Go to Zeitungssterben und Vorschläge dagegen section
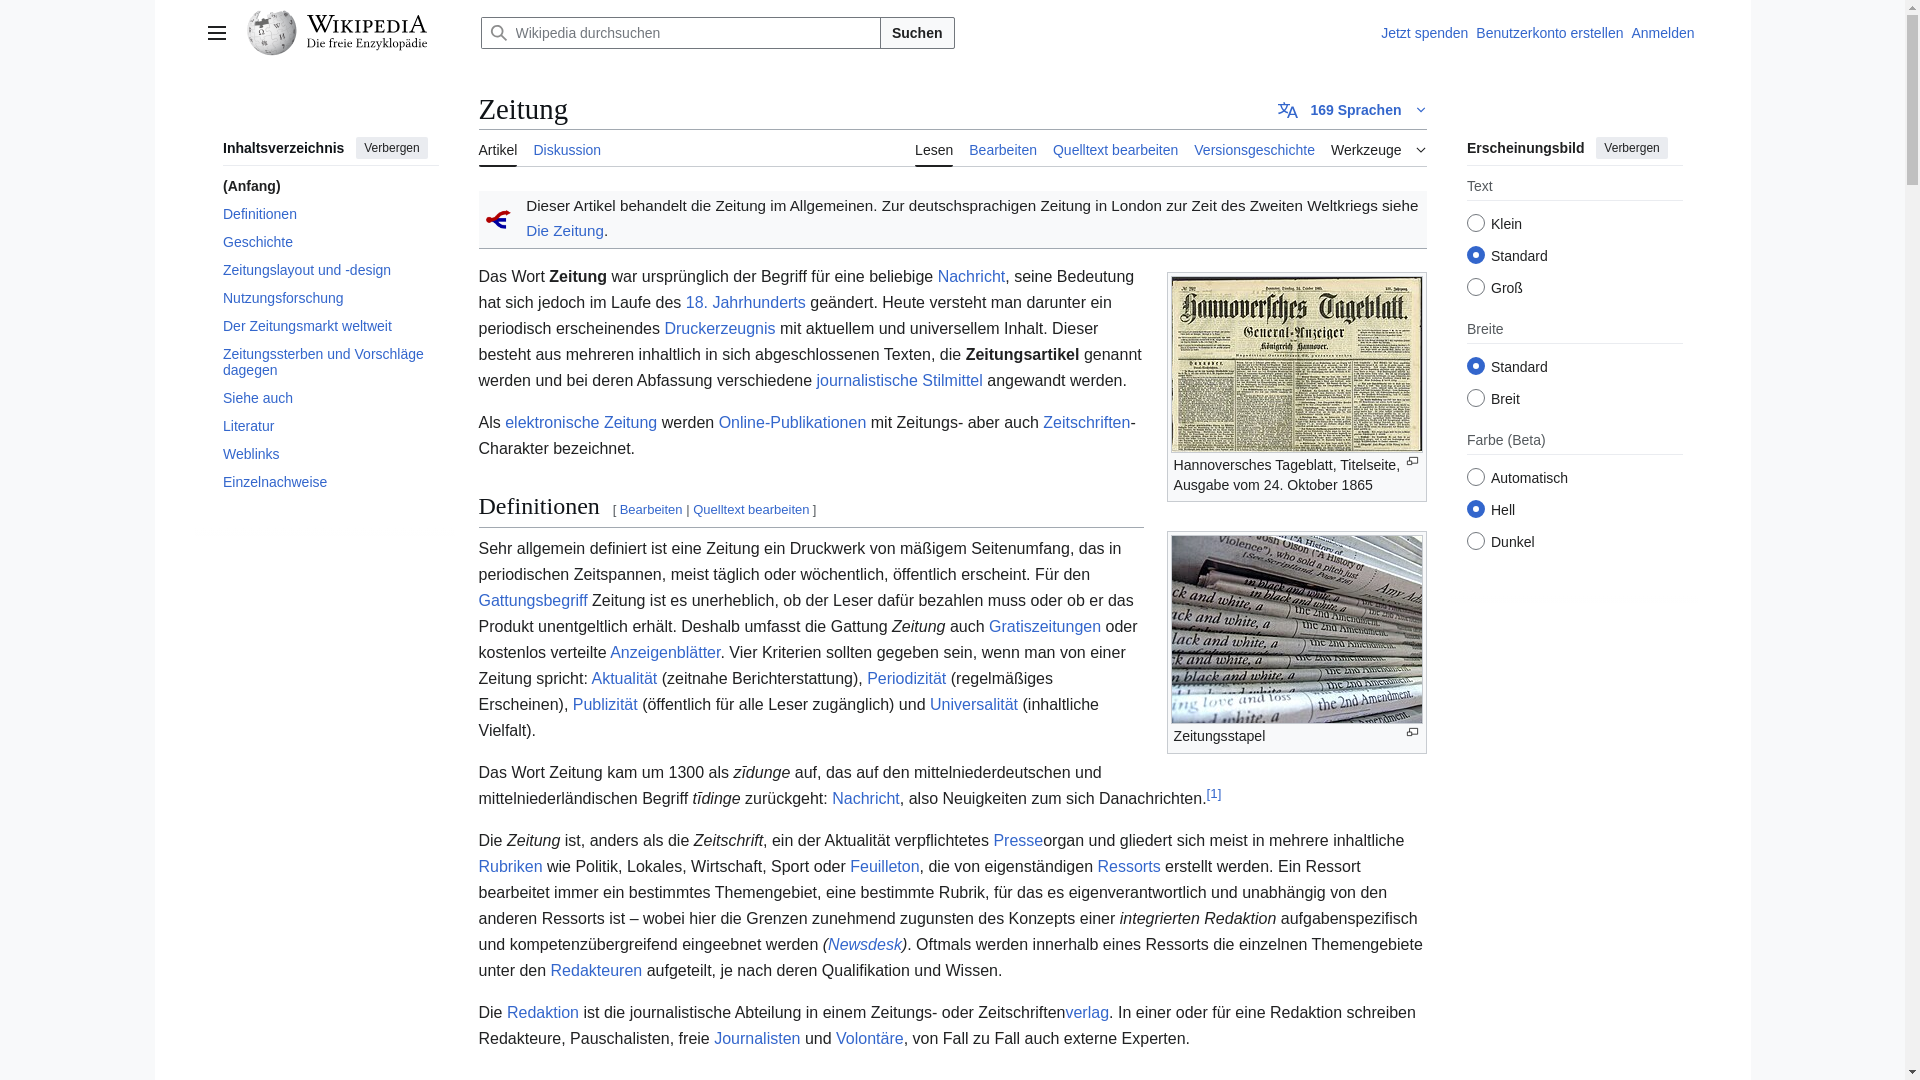 pos(323,362)
